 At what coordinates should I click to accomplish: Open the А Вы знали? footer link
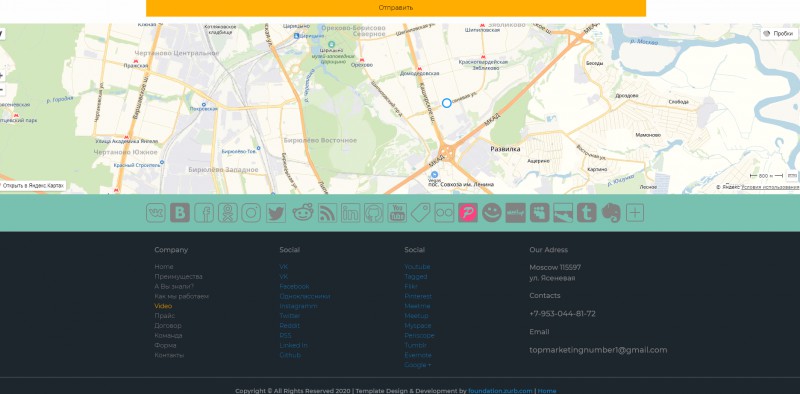(174, 286)
